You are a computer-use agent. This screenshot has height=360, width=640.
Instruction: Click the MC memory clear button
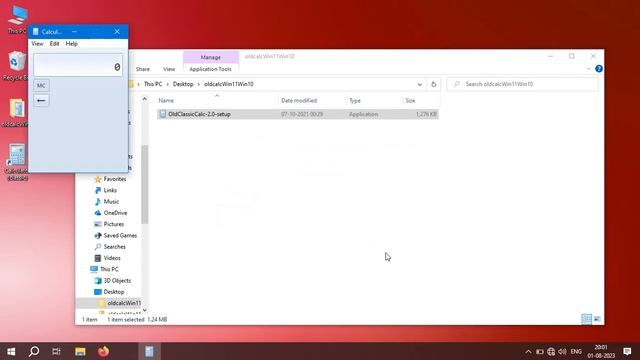tap(41, 85)
